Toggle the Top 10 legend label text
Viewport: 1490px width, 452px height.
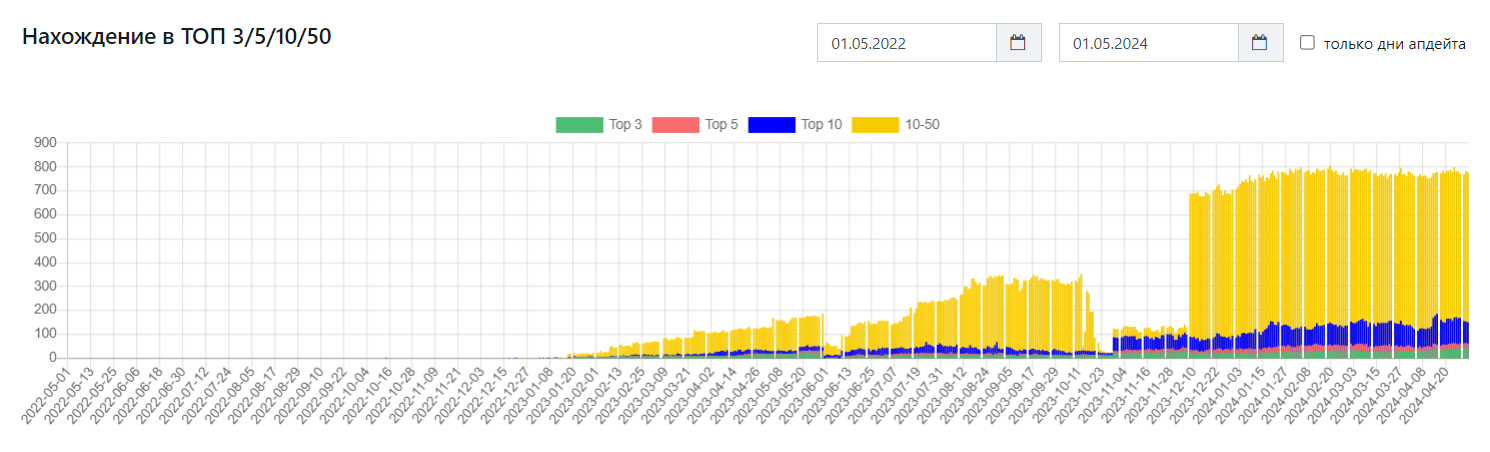(821, 125)
